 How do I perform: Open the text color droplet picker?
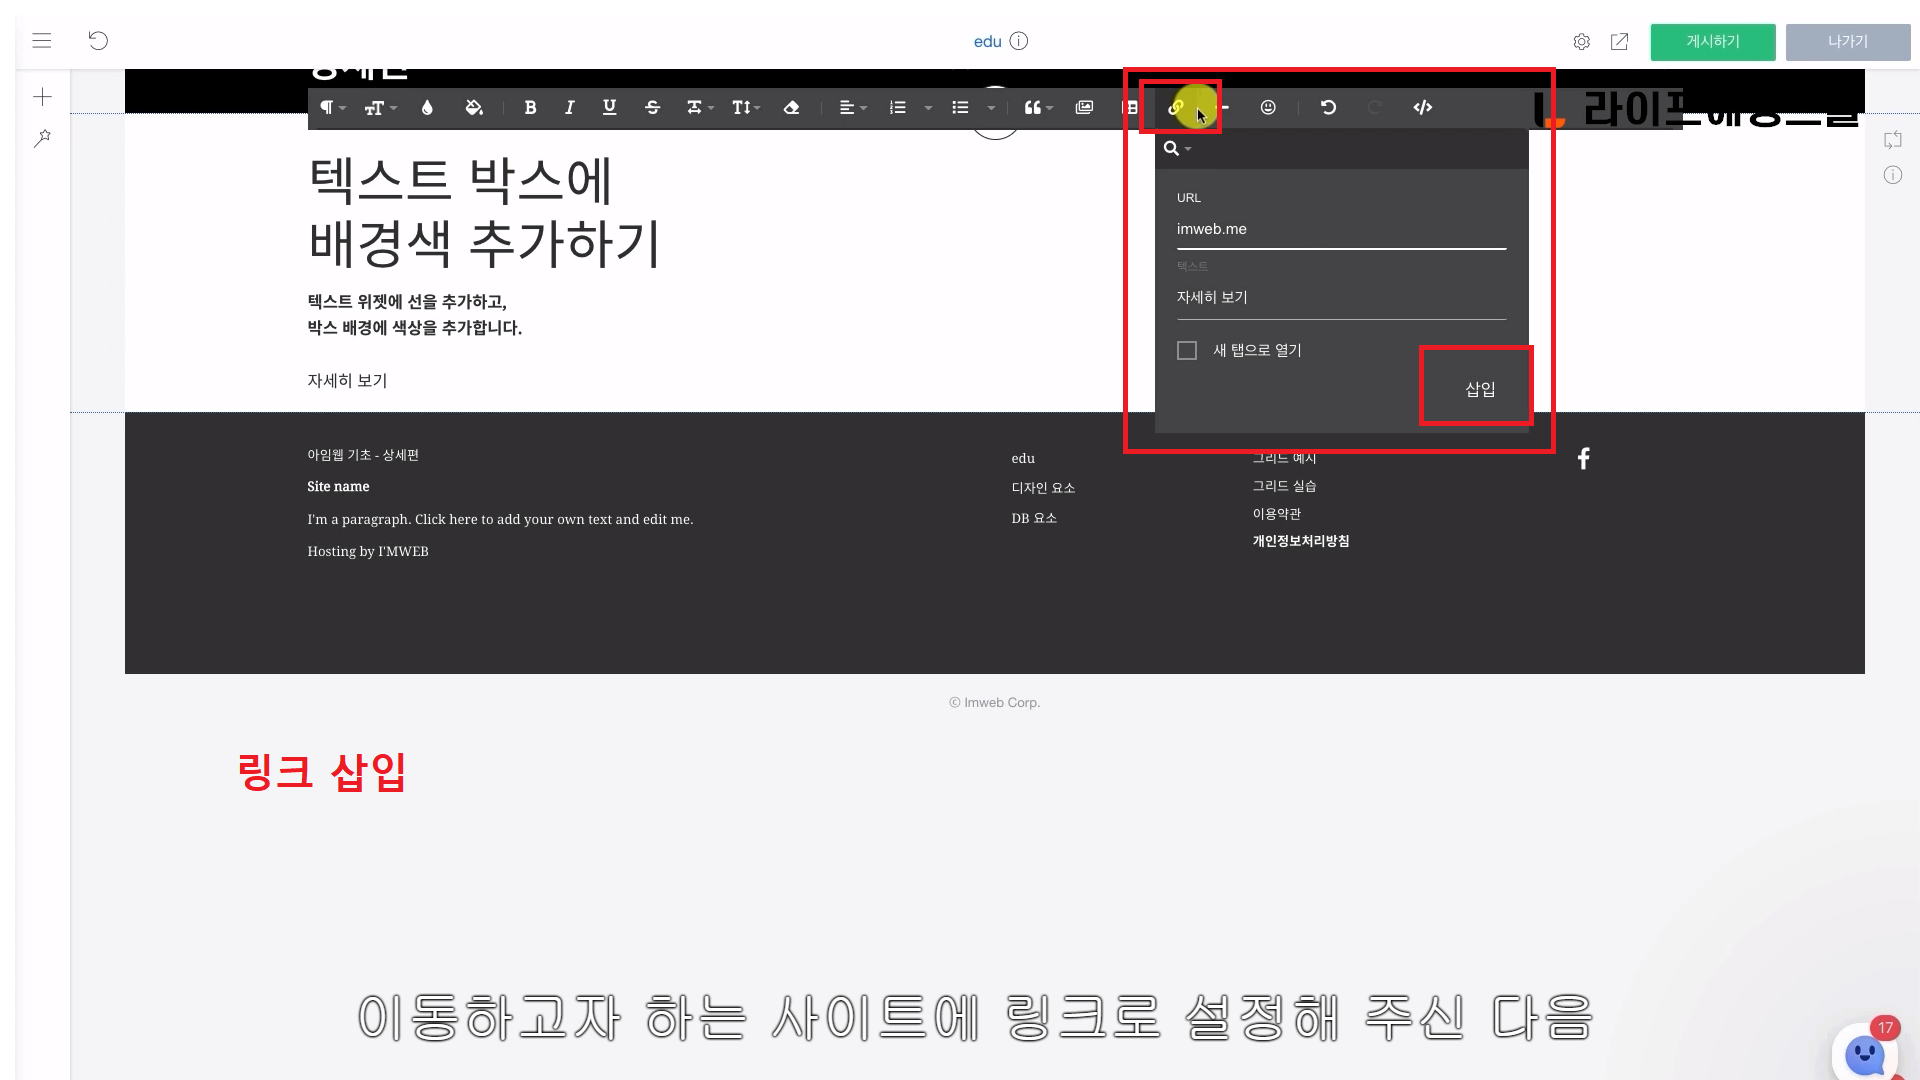427,108
